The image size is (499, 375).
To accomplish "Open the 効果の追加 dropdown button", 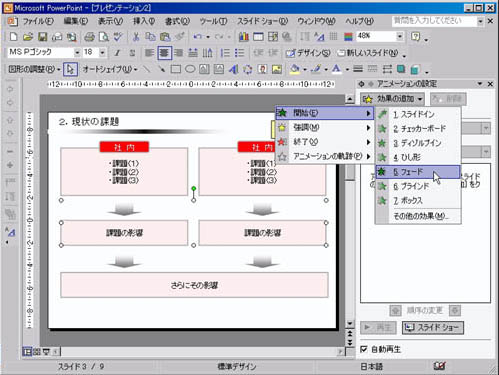I will [x=392, y=99].
